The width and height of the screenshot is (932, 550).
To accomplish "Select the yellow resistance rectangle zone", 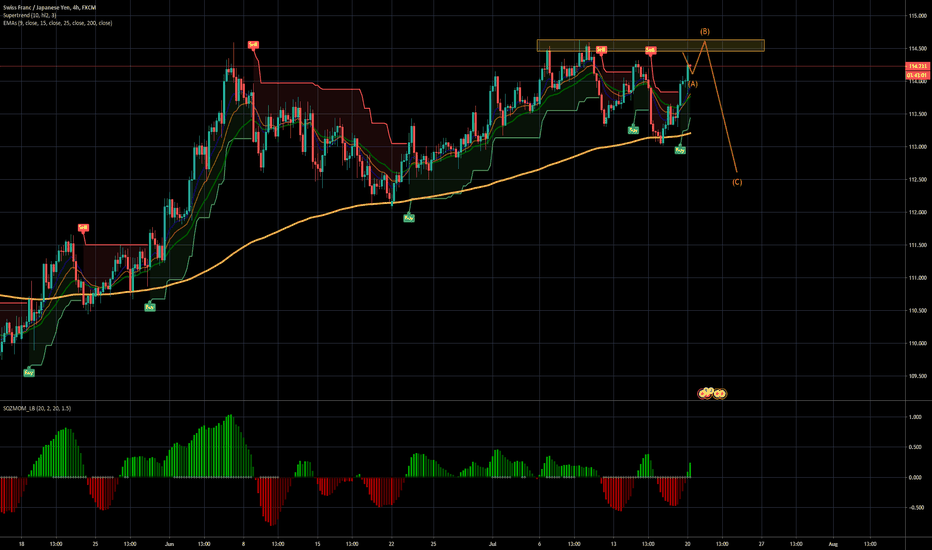I will coord(650,46).
